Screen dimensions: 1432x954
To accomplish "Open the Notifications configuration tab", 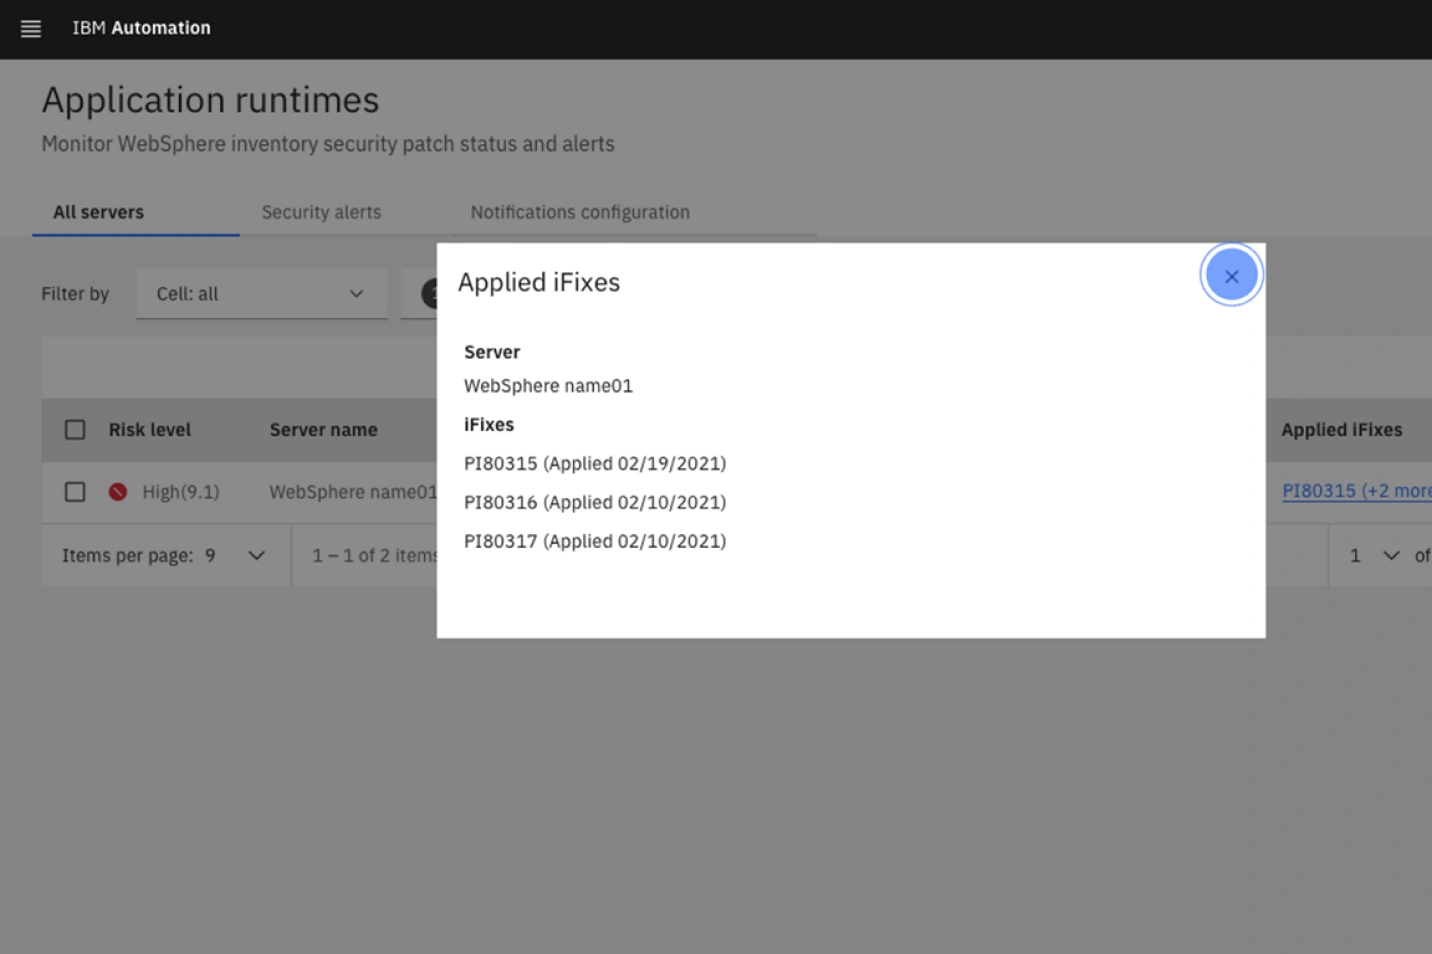I will (580, 211).
